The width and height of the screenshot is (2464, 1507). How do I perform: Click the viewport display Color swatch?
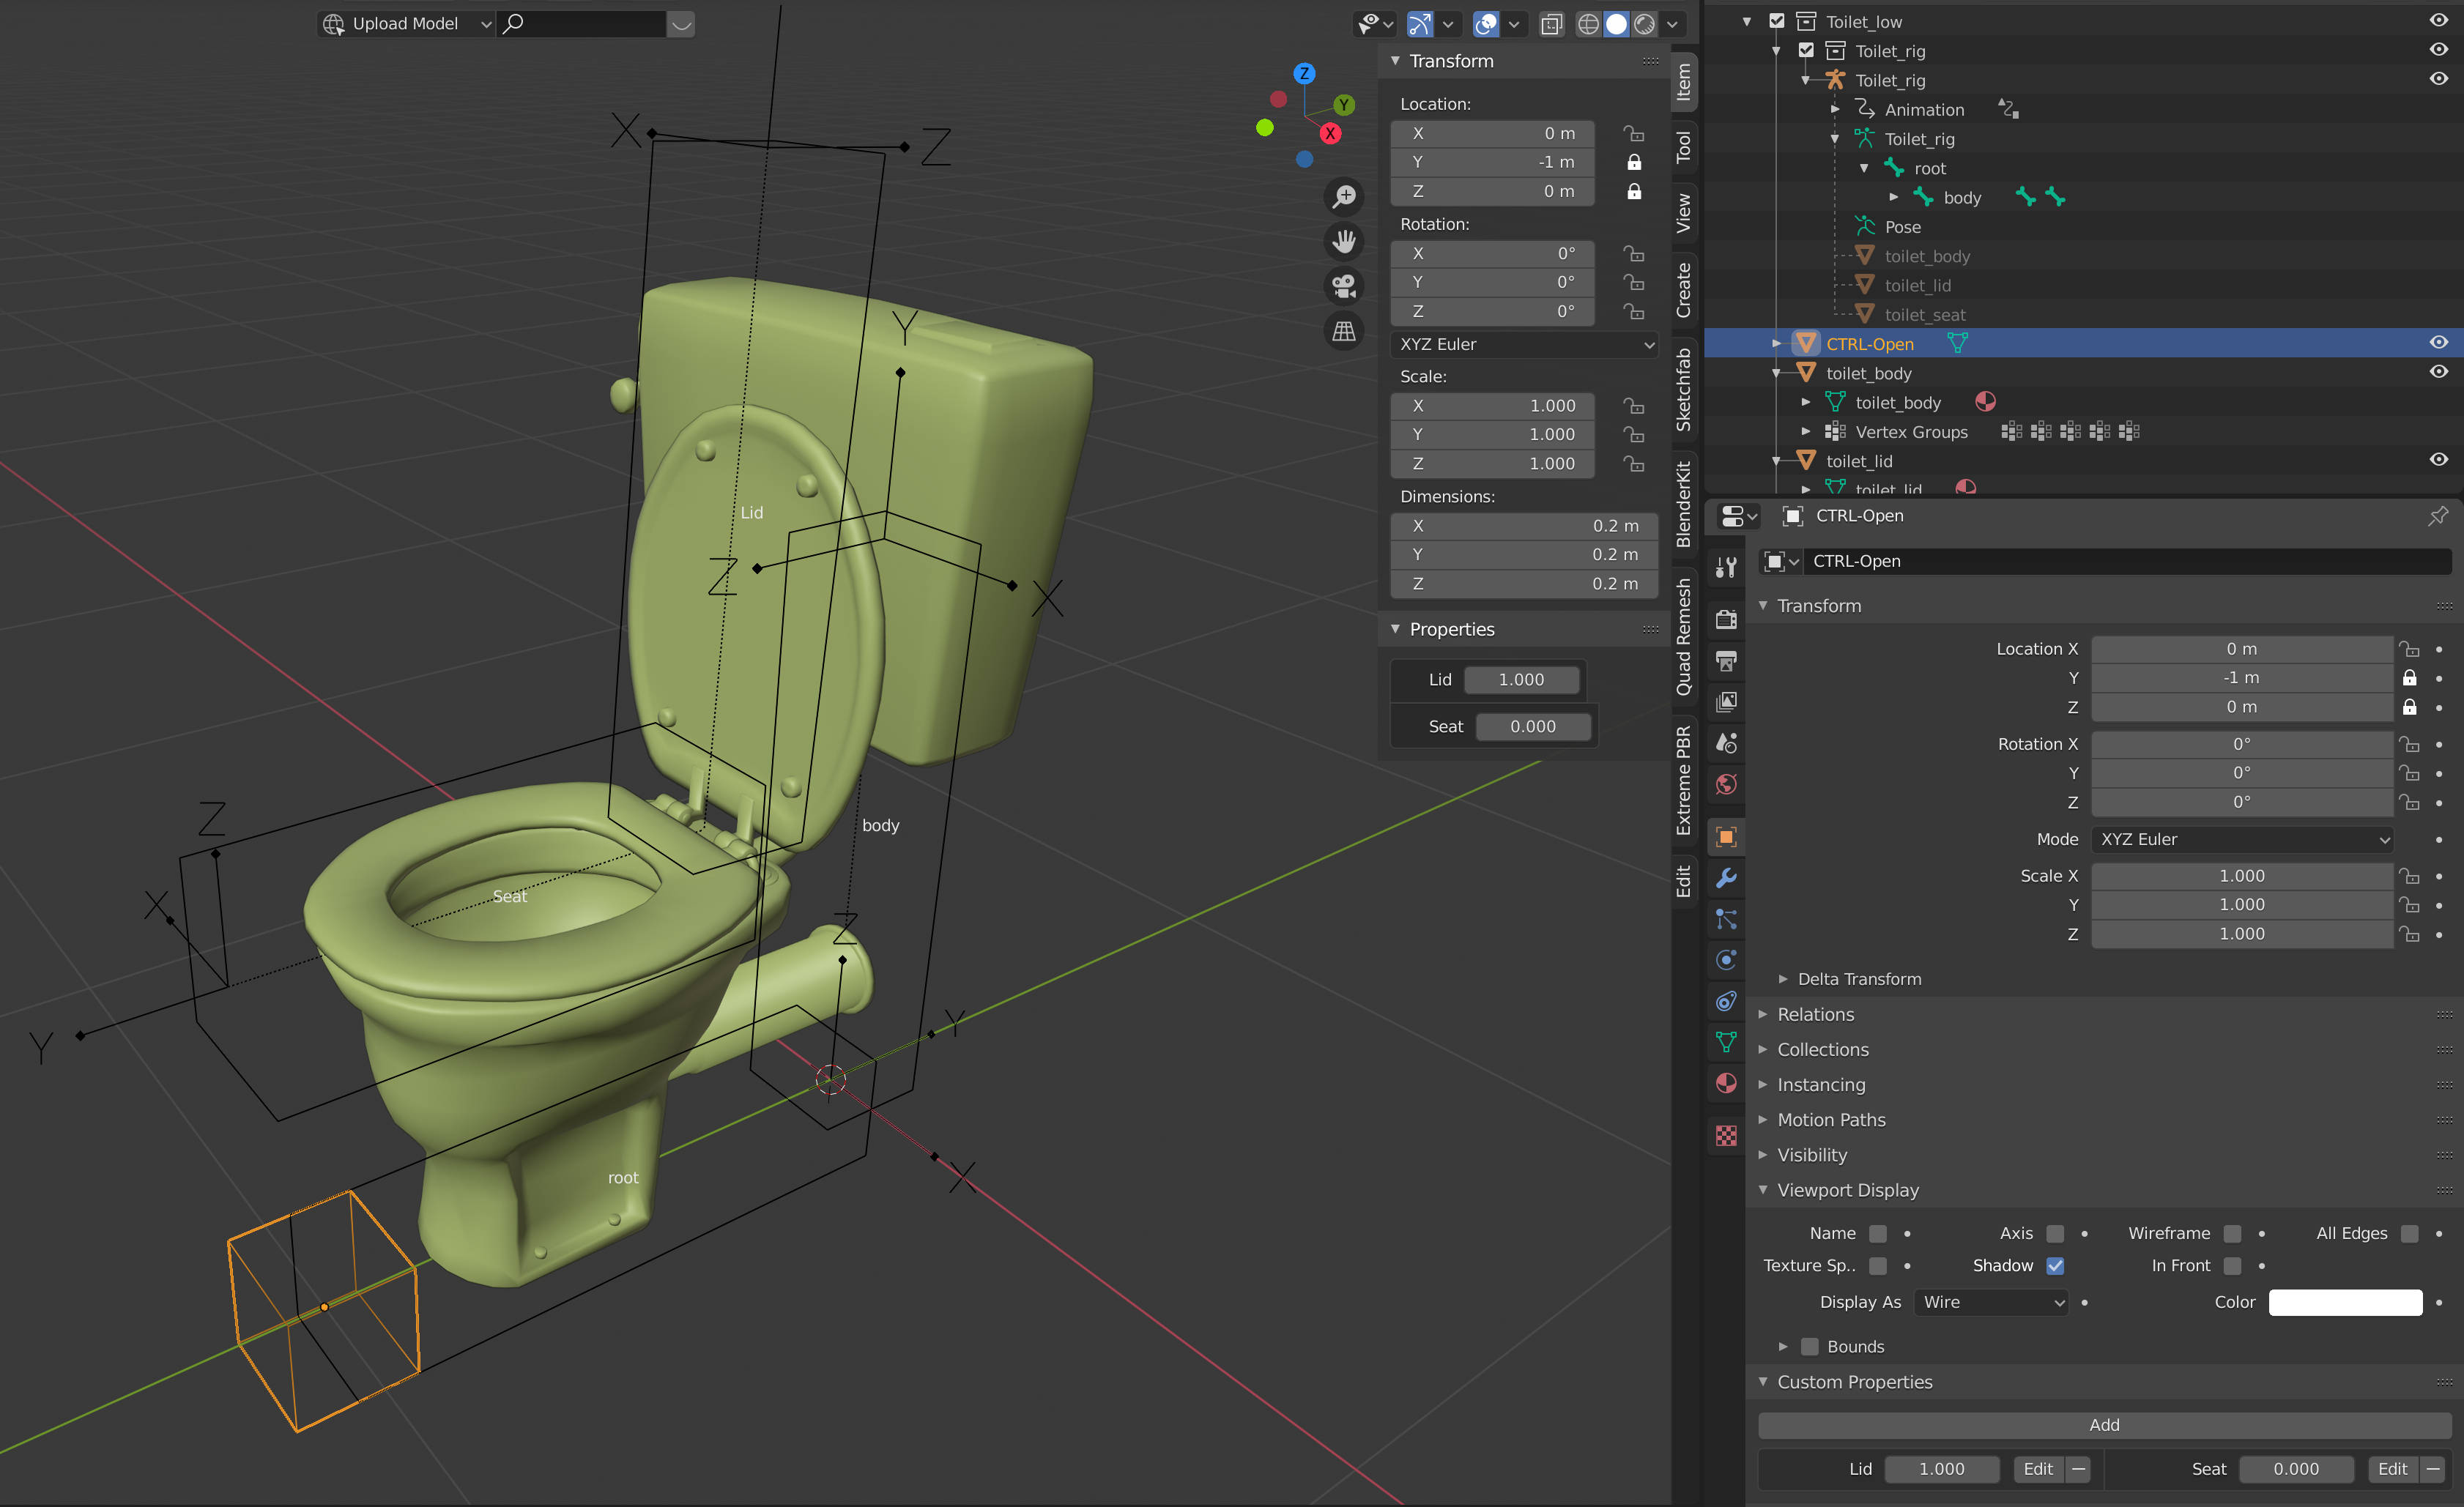click(2345, 1302)
